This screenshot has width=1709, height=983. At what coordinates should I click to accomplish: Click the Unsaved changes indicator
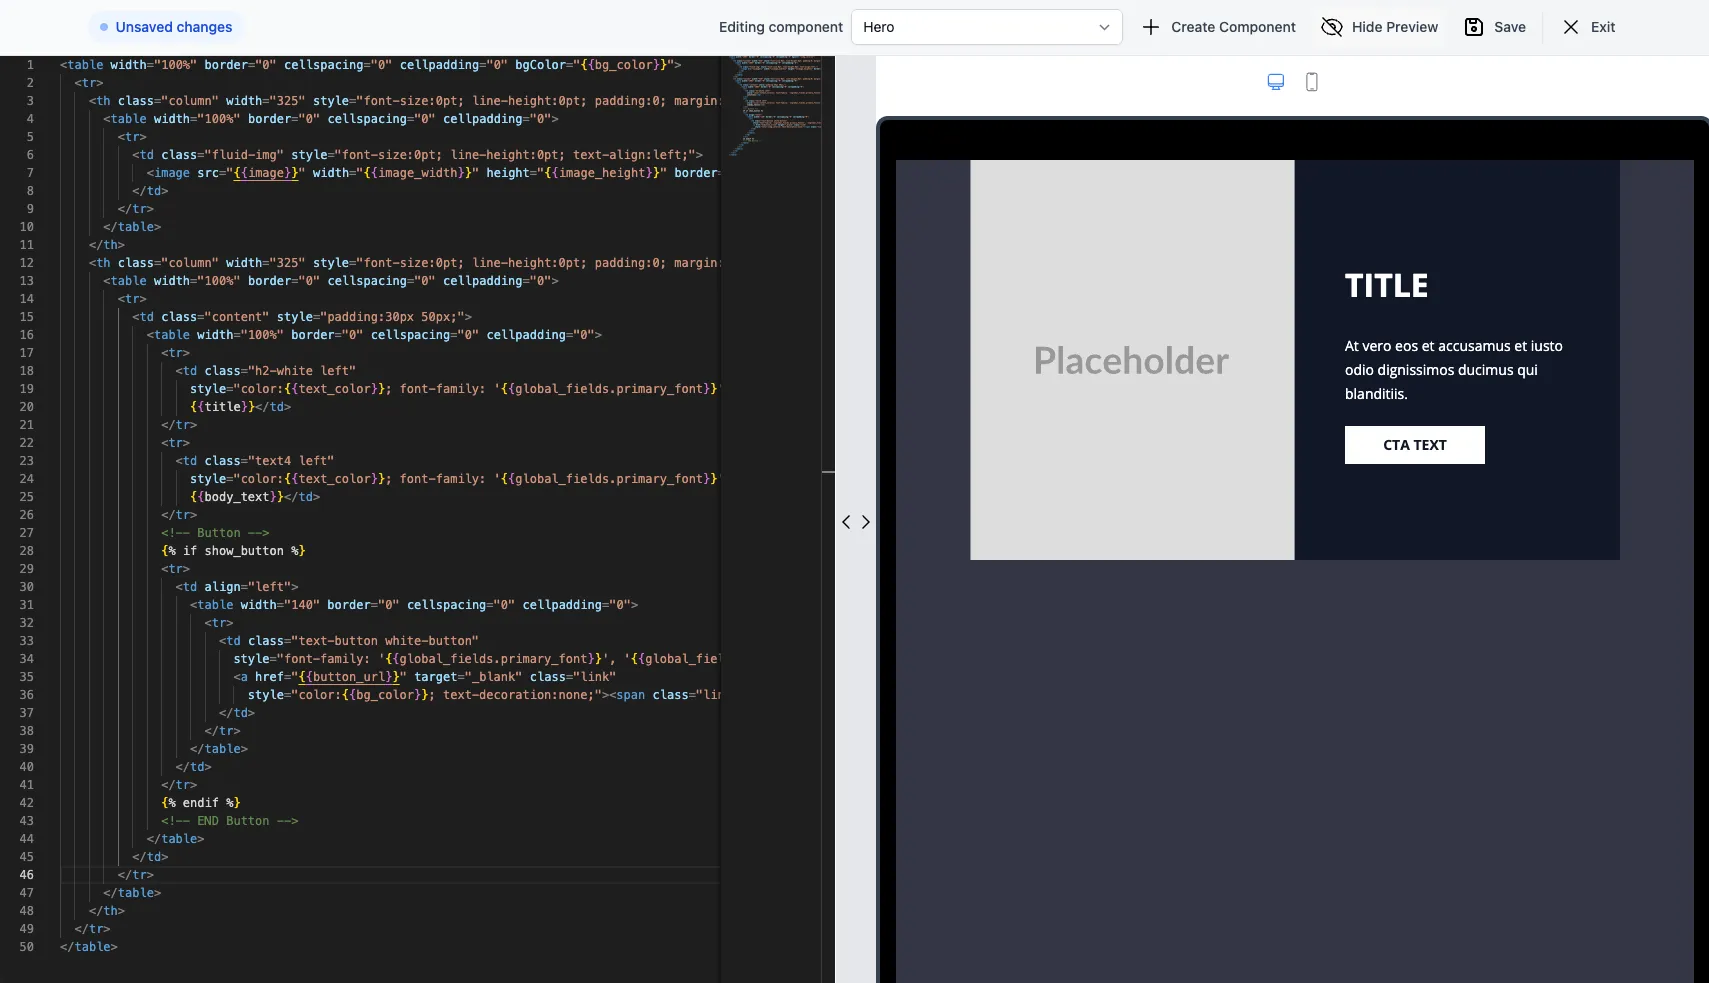click(x=166, y=27)
